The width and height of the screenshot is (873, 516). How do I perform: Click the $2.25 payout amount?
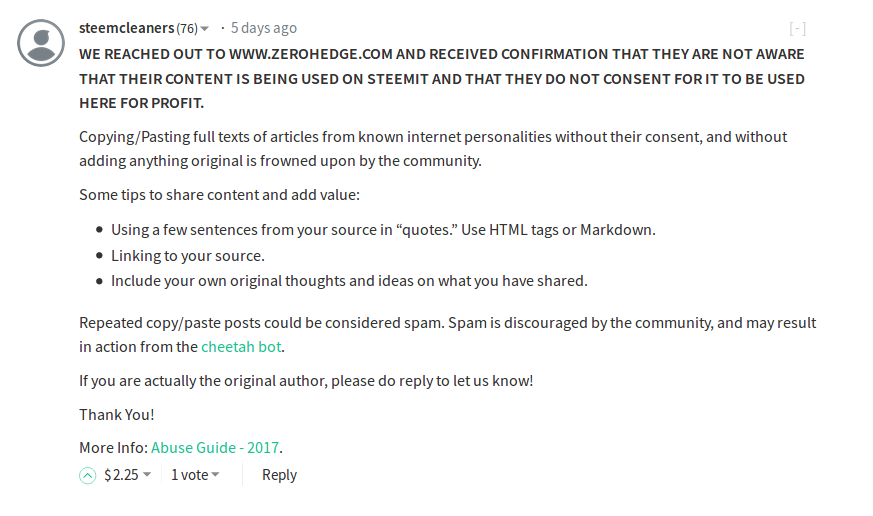pyautogui.click(x=121, y=475)
